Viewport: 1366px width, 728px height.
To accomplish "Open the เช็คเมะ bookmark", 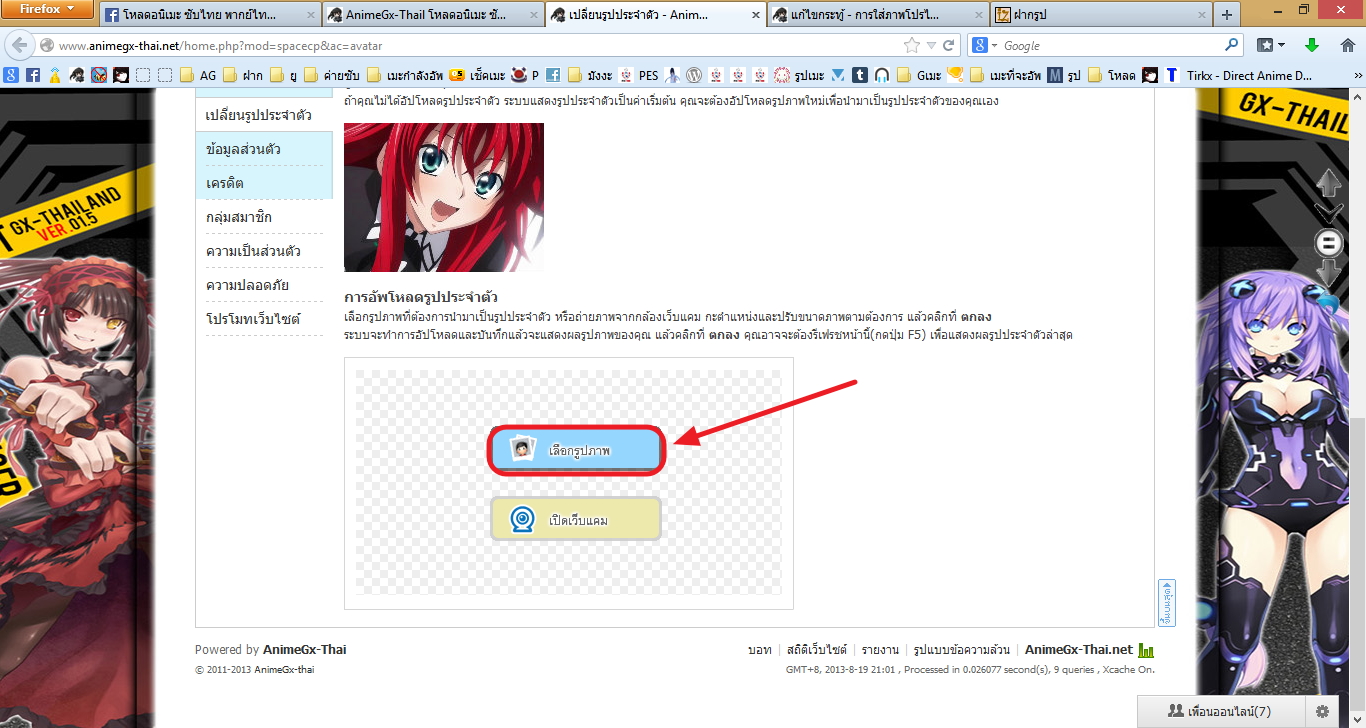I will [476, 75].
